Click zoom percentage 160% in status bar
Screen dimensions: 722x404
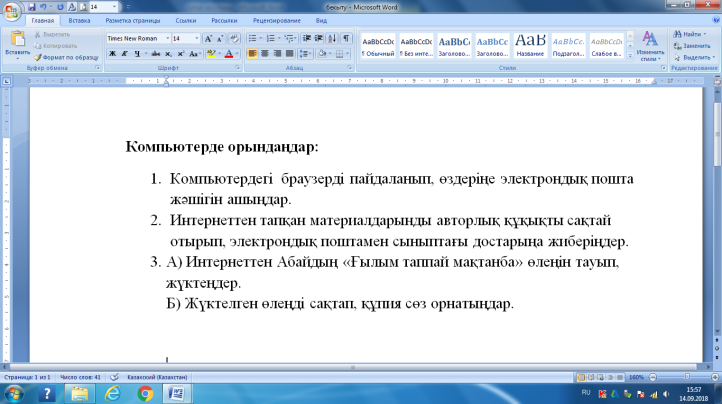pyautogui.click(x=636, y=377)
